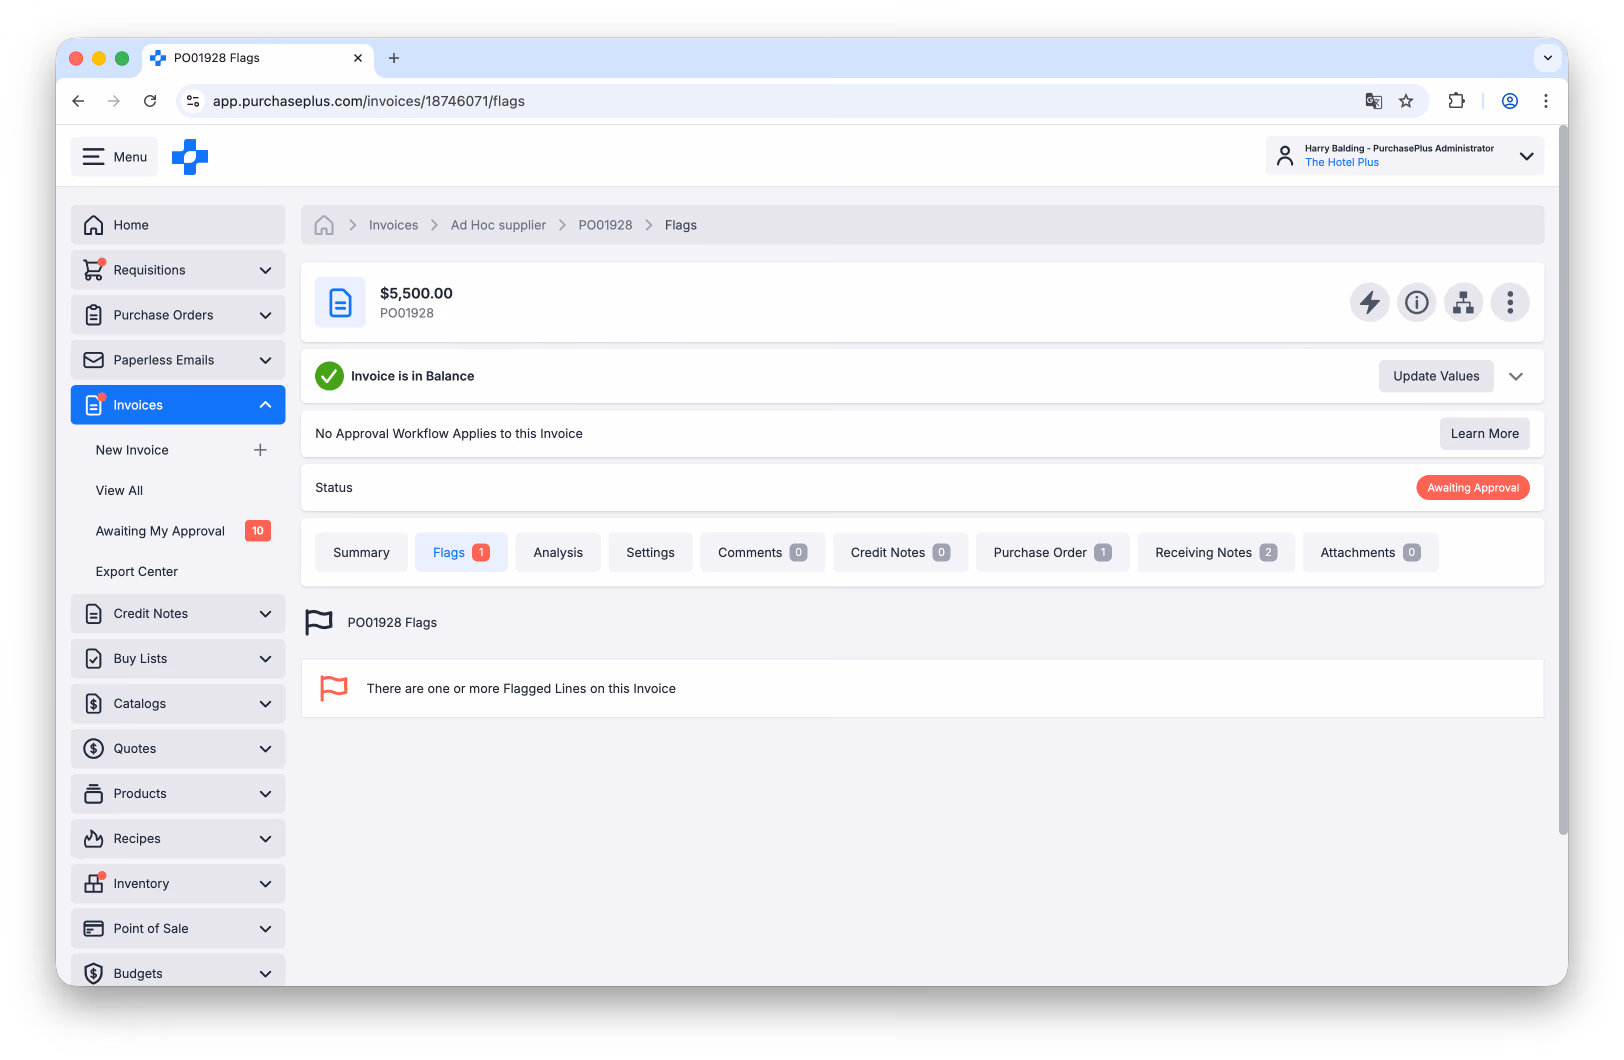Open the Export Center link
This screenshot has height=1060, width=1624.
point(137,572)
